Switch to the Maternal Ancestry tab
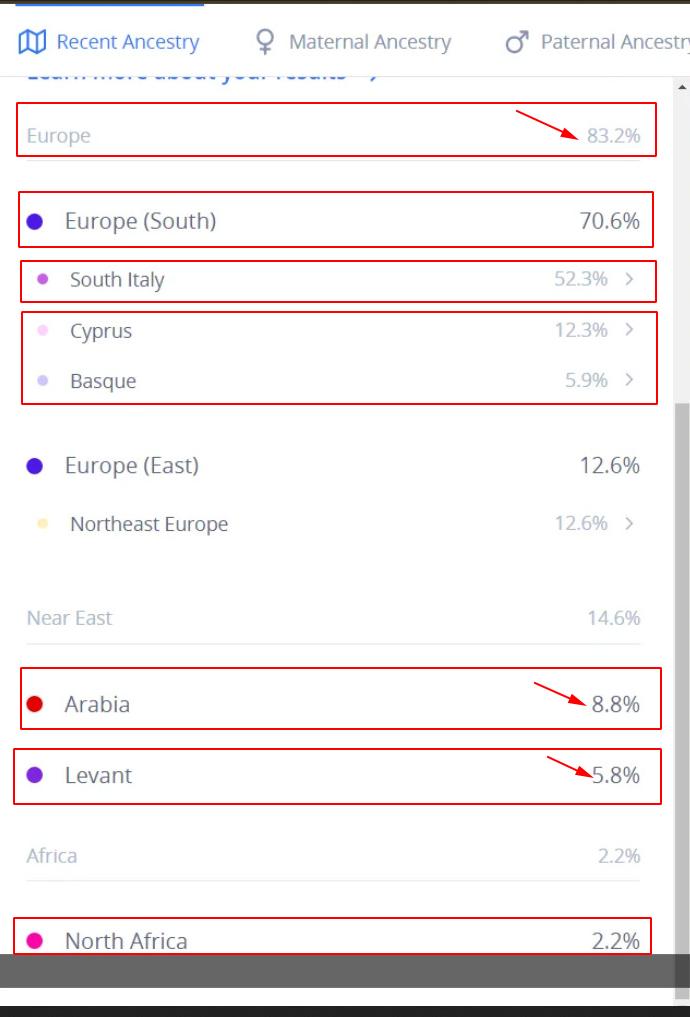Viewport: 690px width, 1017px height. pyautogui.click(x=369, y=42)
